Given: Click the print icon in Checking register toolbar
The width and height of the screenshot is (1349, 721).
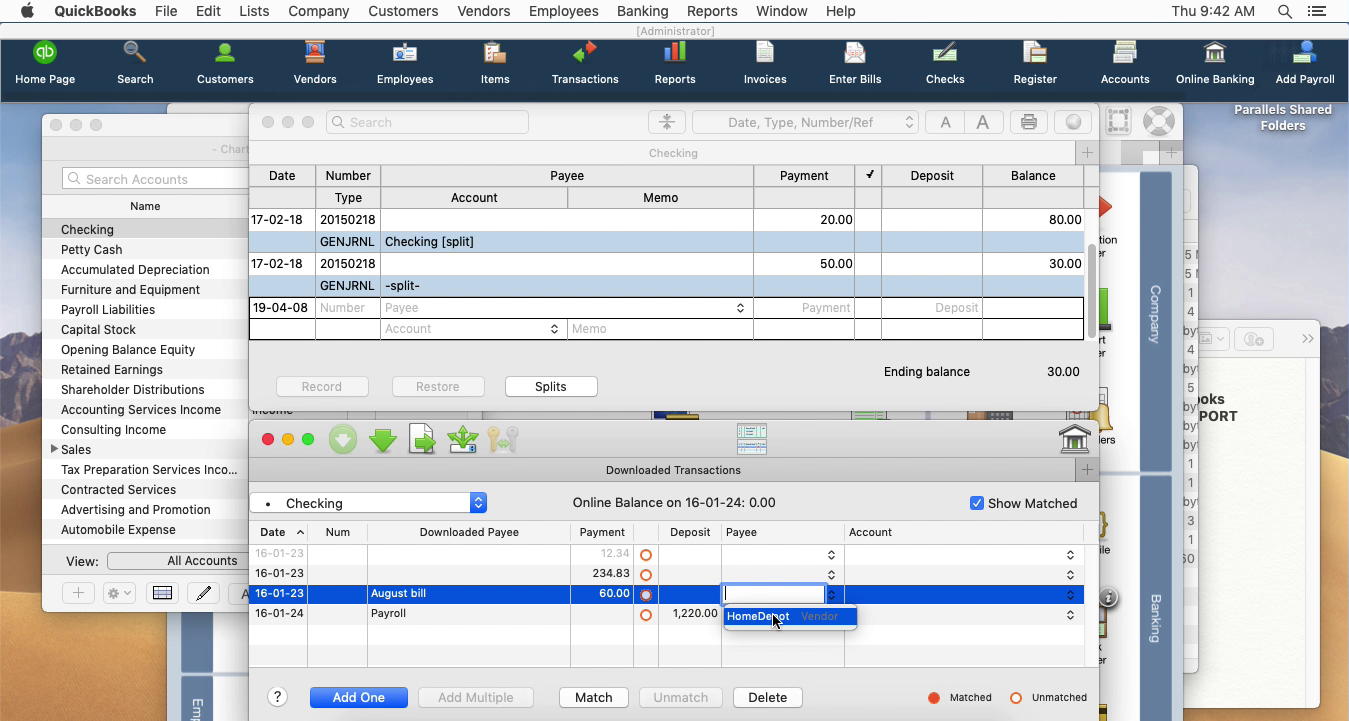Looking at the screenshot, I should coord(1028,122).
